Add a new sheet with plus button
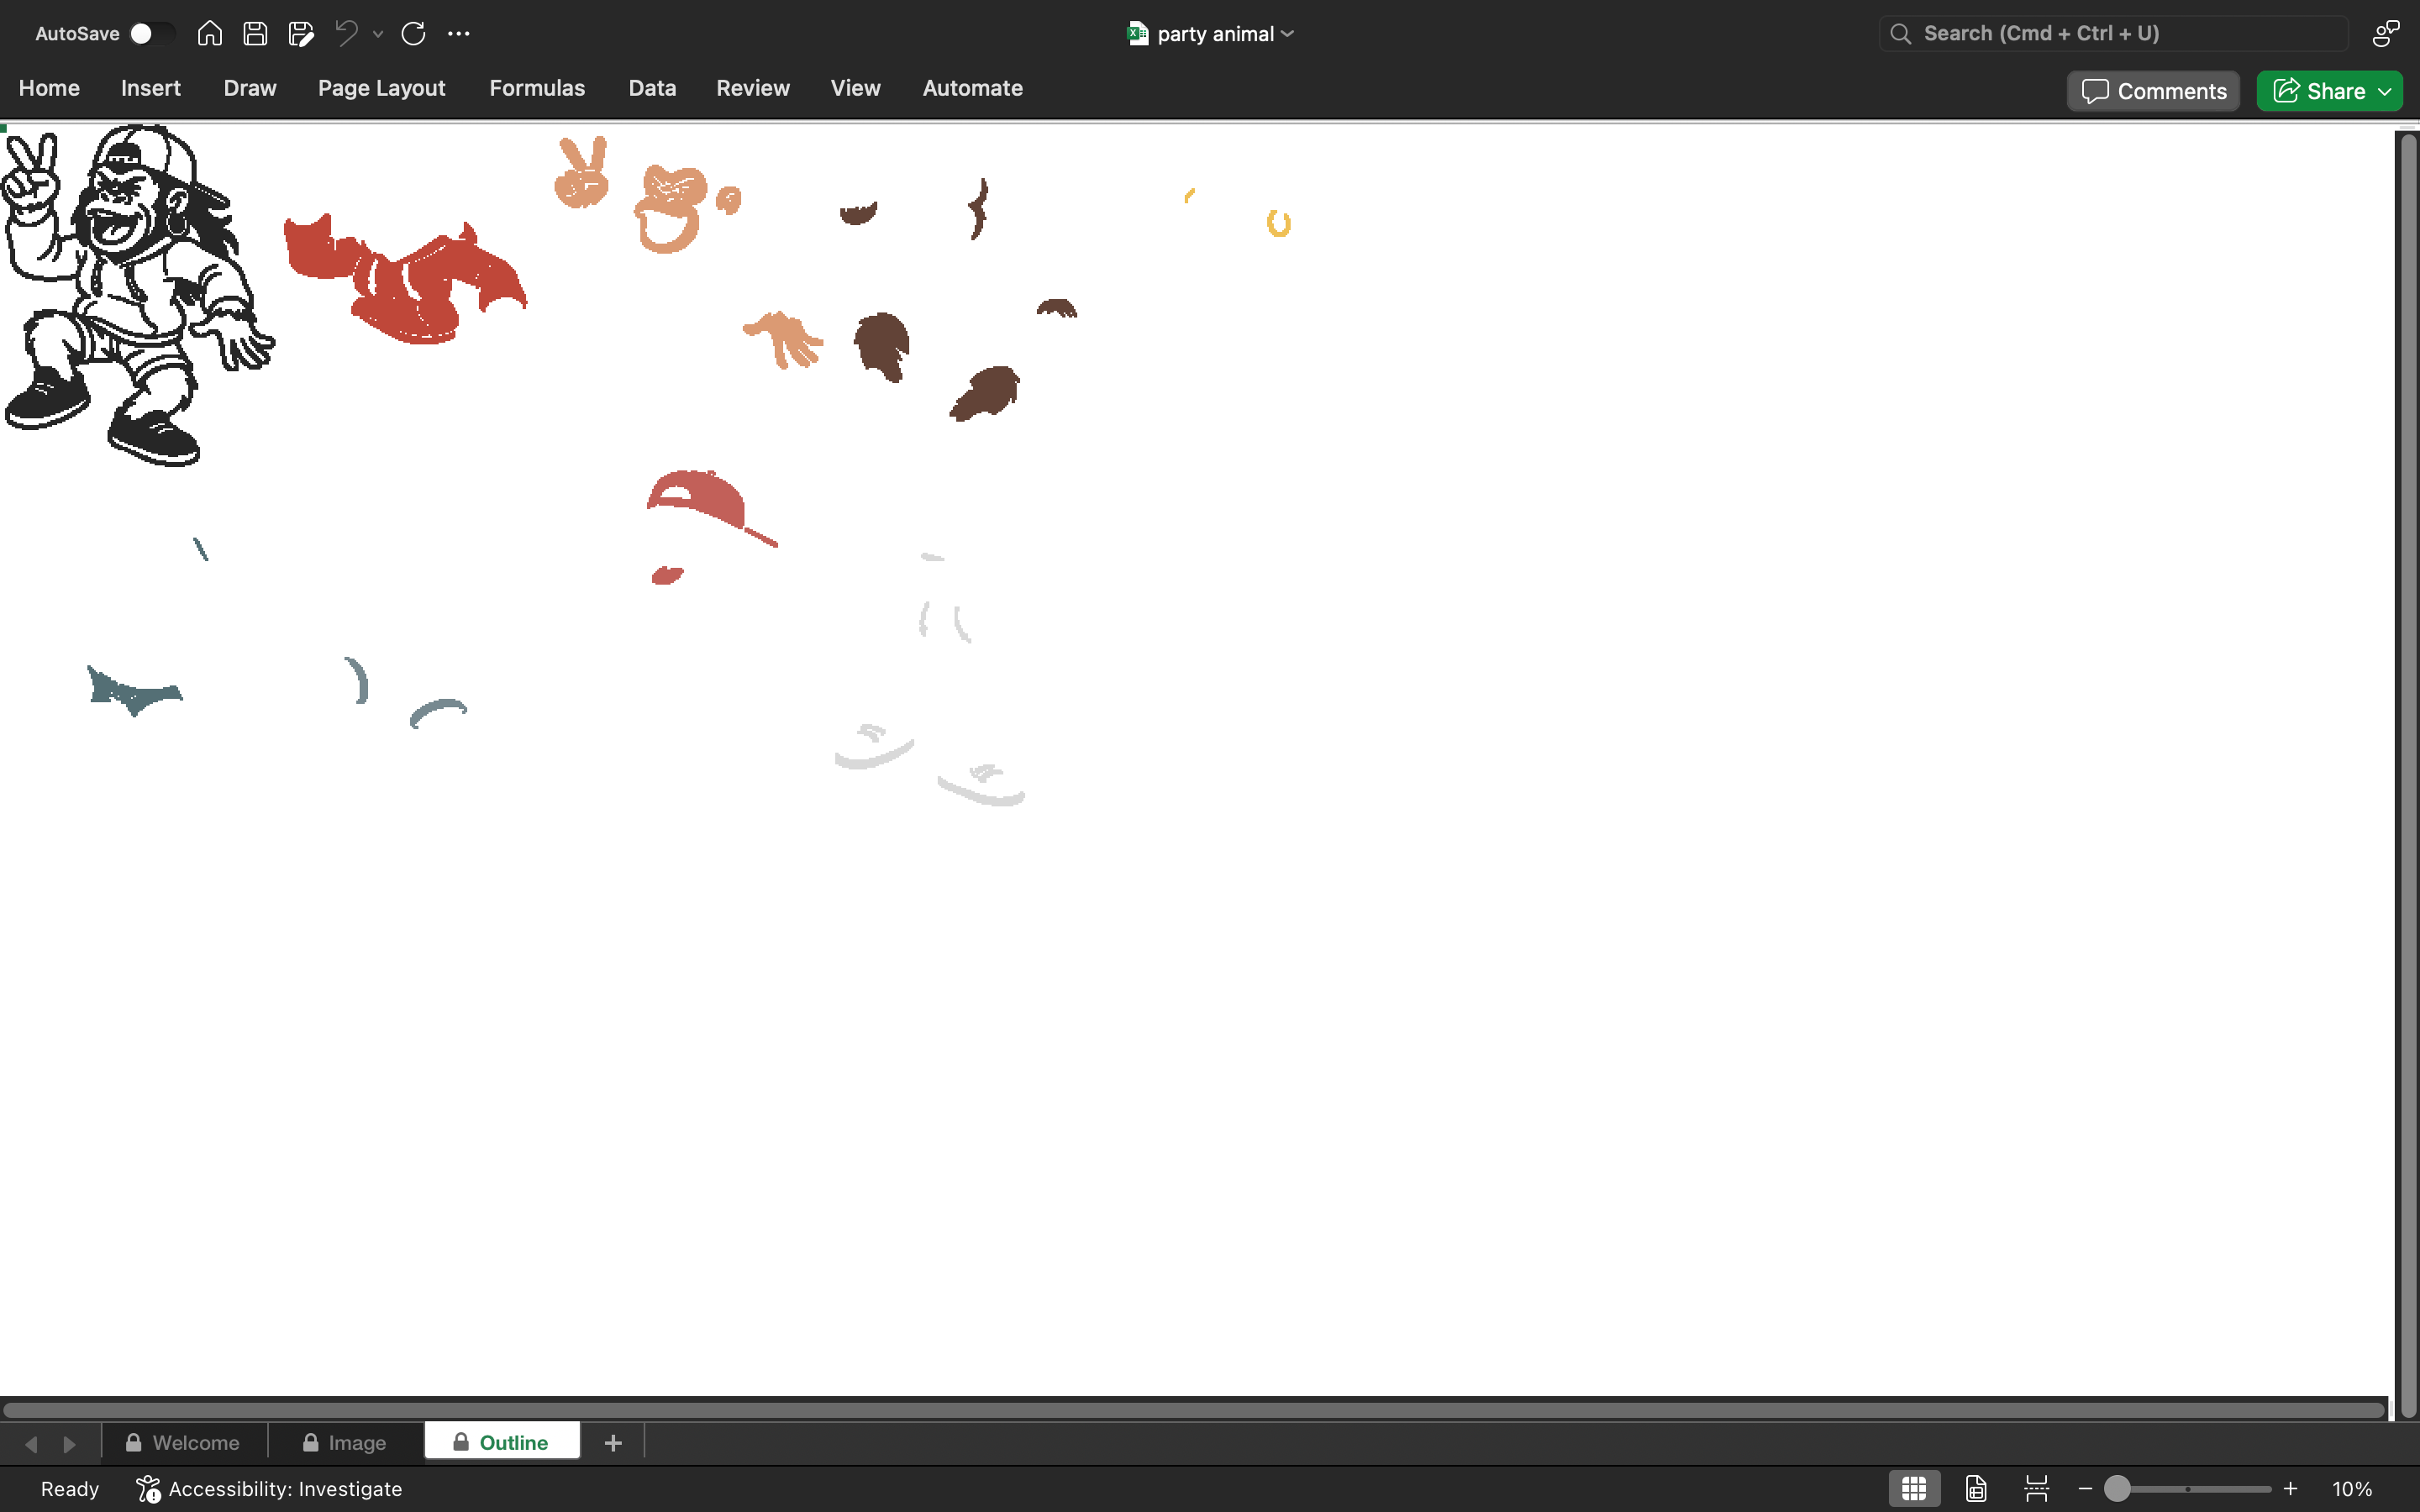The height and width of the screenshot is (1512, 2420). pyautogui.click(x=613, y=1442)
